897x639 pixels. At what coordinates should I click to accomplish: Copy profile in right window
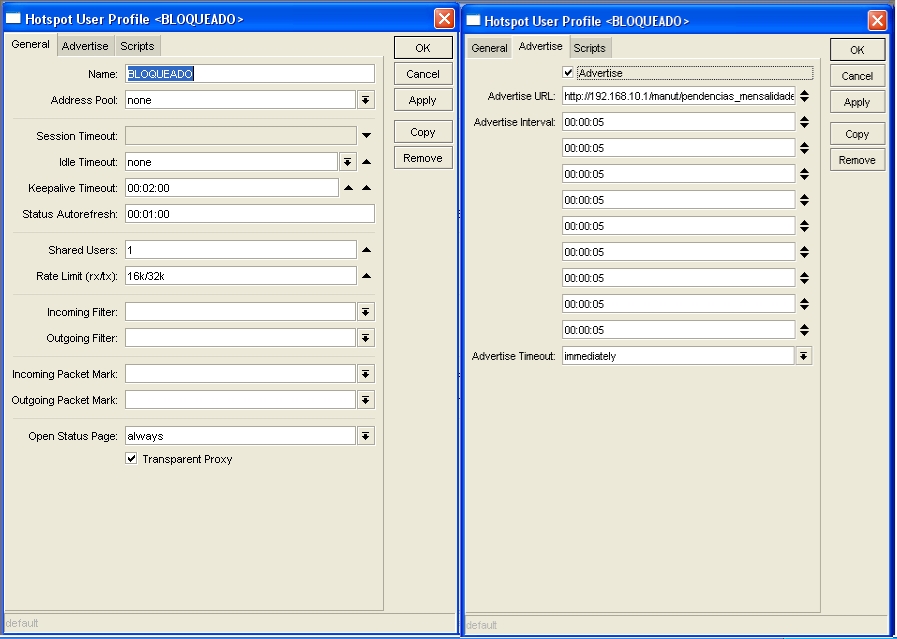click(857, 134)
